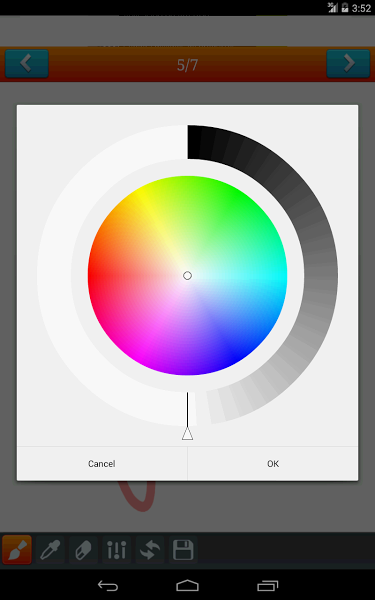The image size is (375, 600).
Task: Select the paintbrush tool in bottom toolbar
Action: [17, 549]
